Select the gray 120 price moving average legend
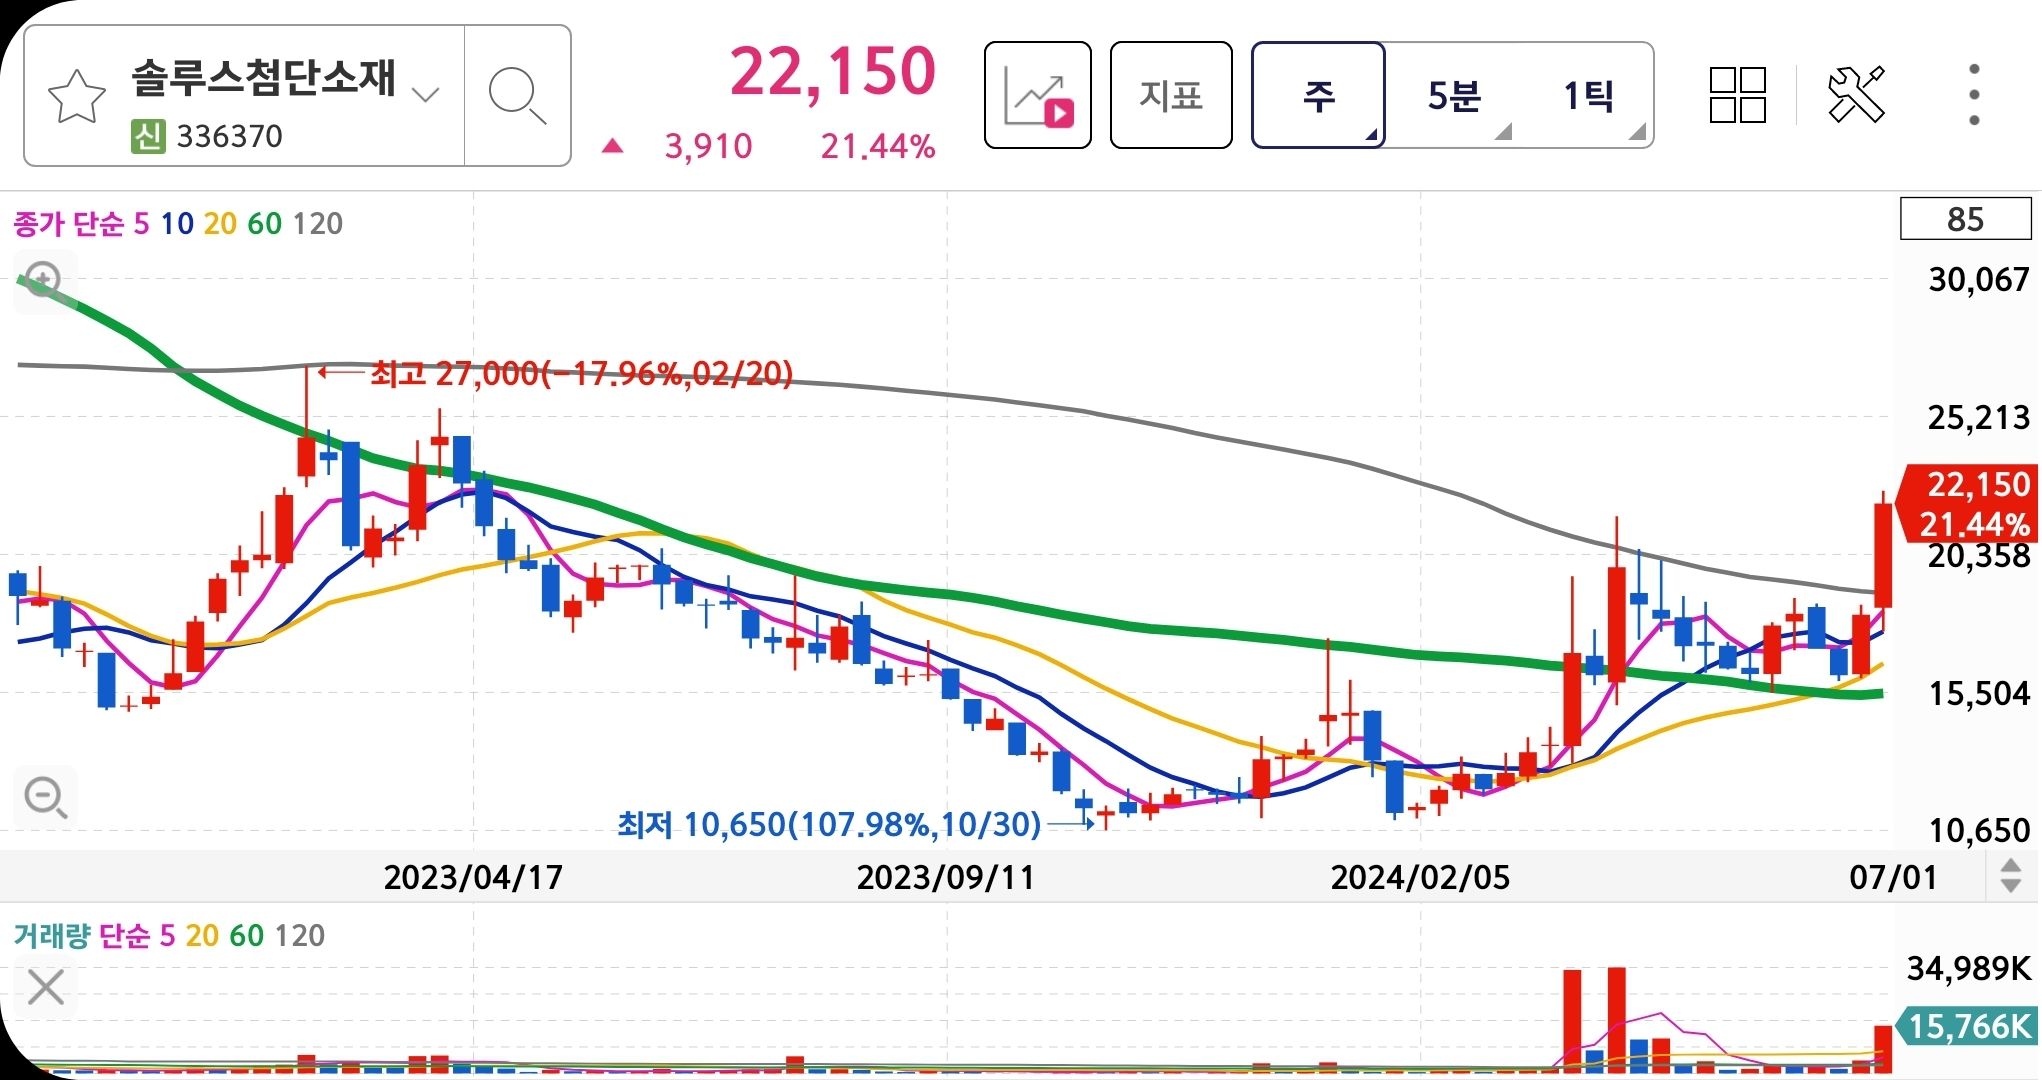Screen dimensions: 2042x1080 318,223
